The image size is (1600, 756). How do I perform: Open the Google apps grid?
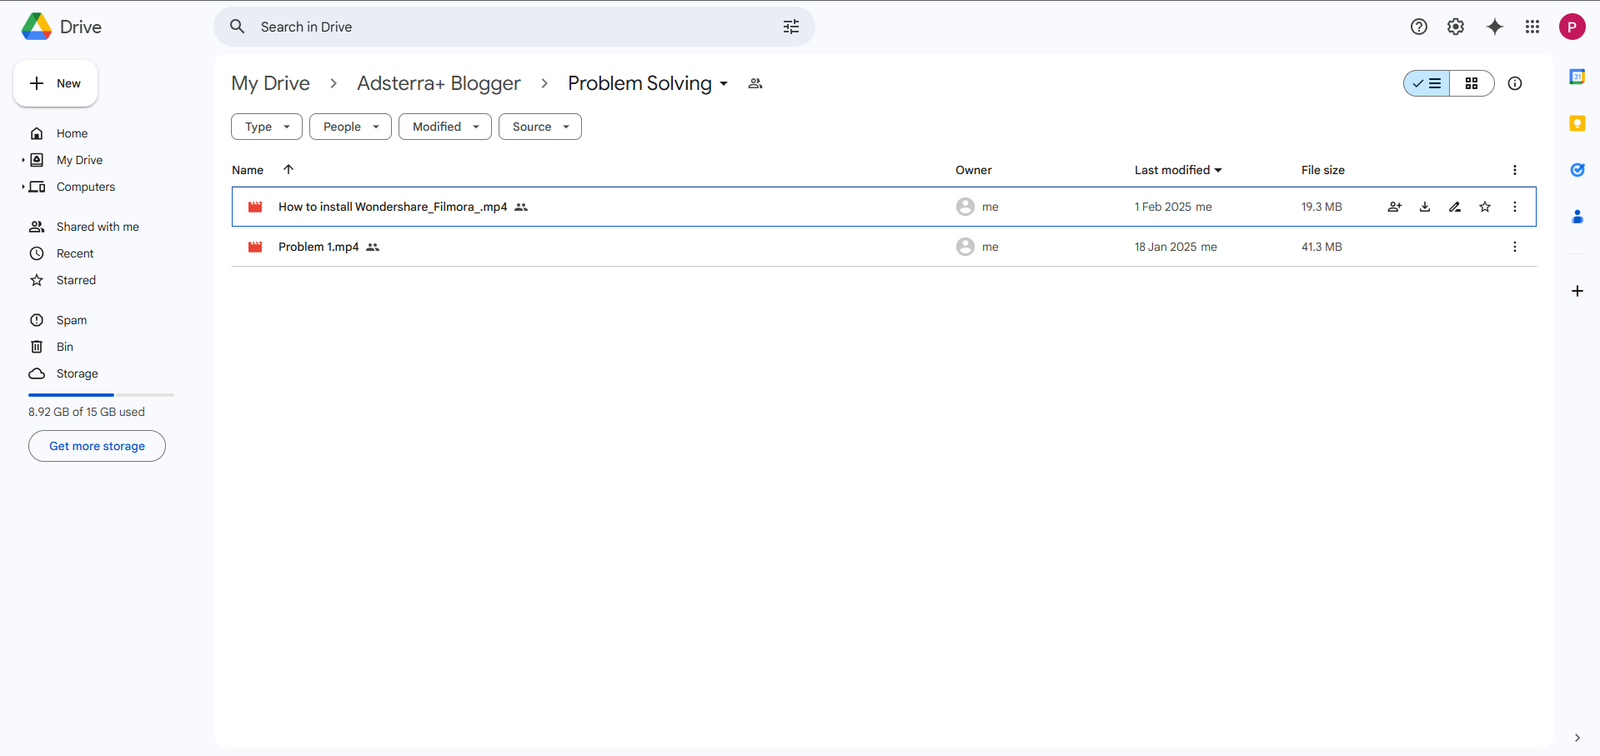click(1532, 27)
